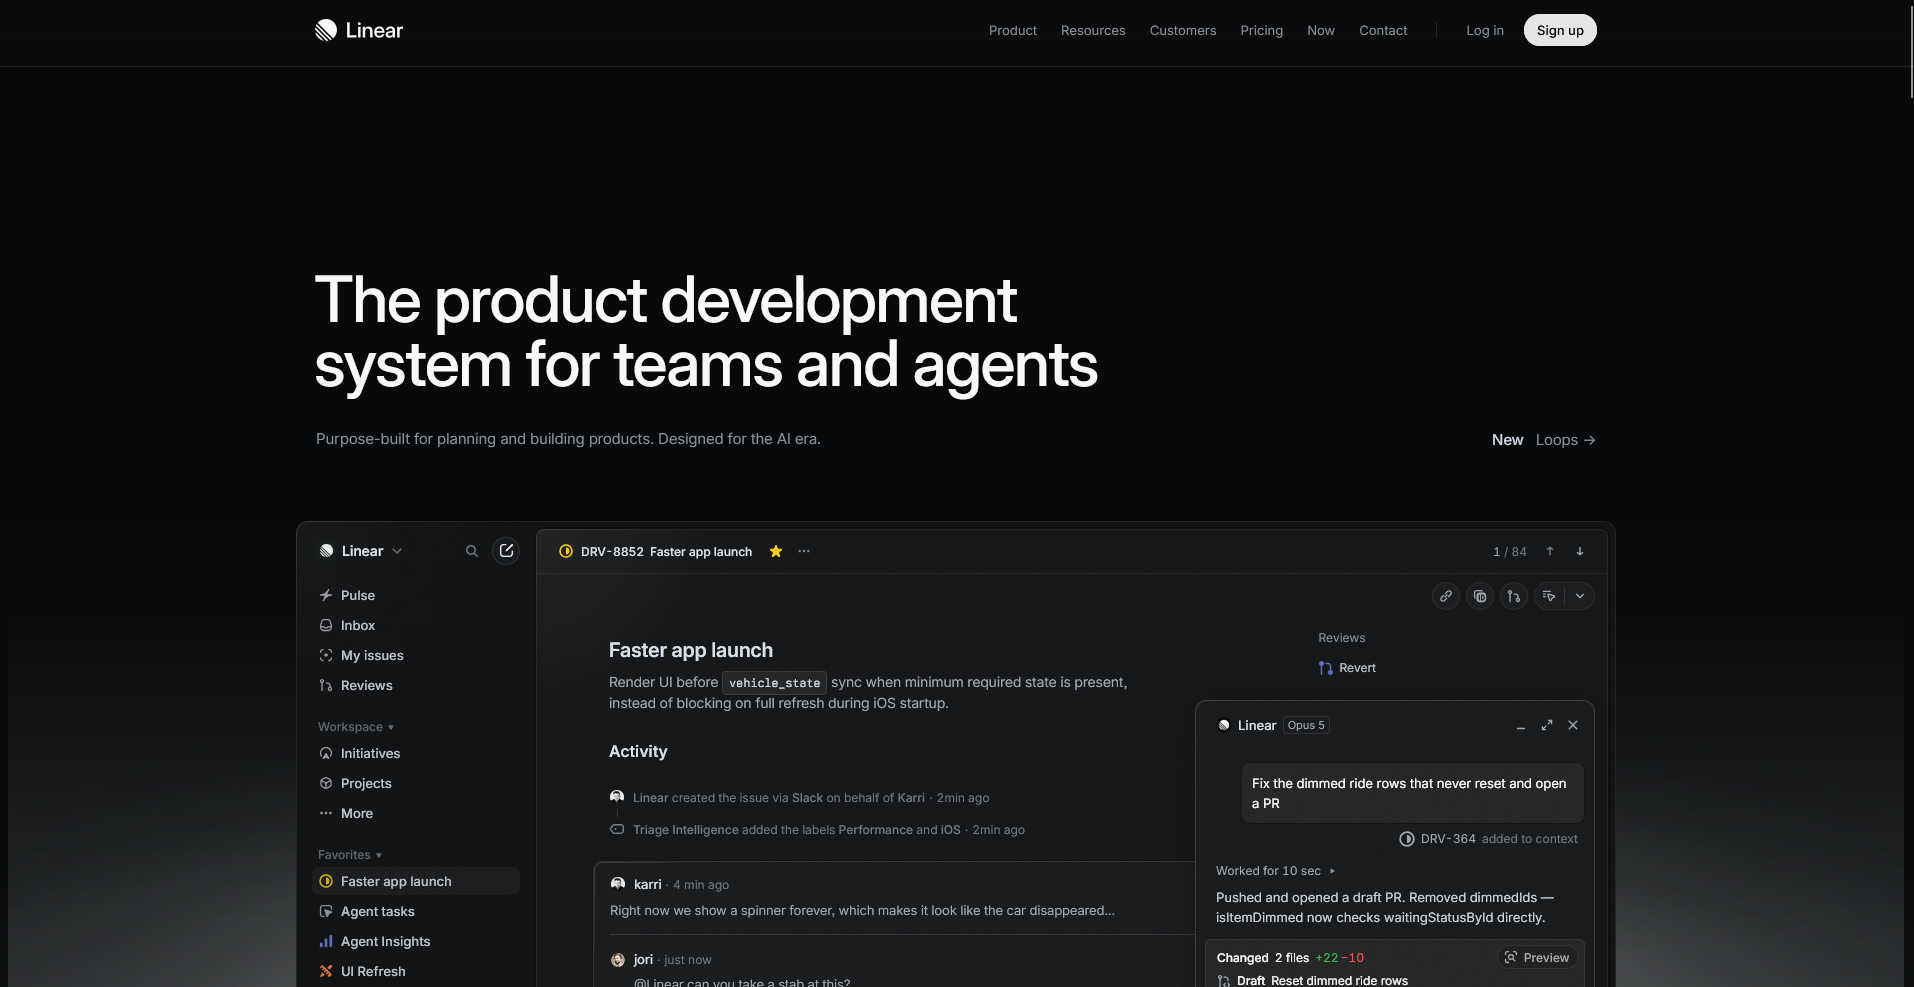Open the Product menu in the top nav

1013,30
